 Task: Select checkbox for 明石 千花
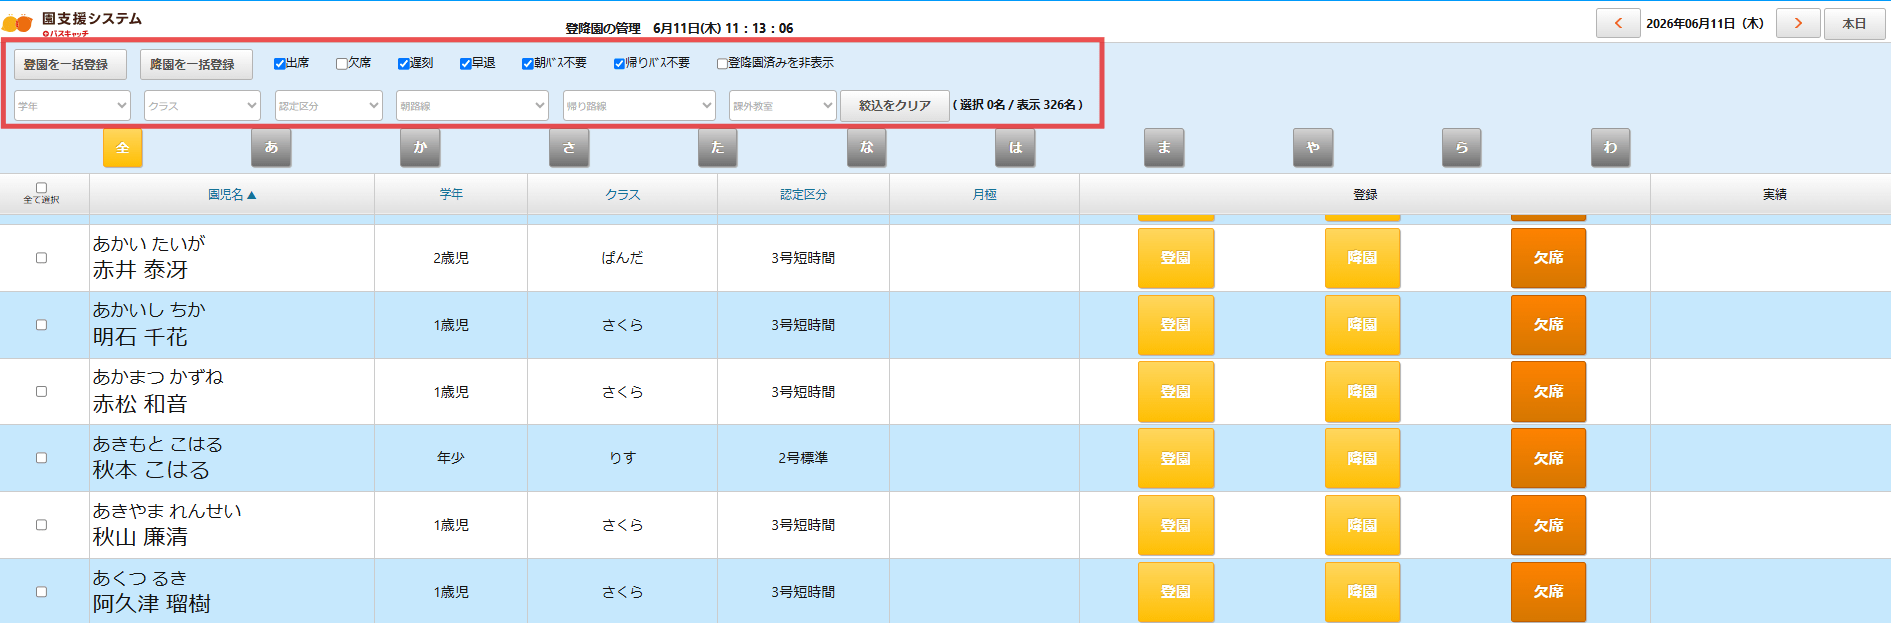coord(41,325)
